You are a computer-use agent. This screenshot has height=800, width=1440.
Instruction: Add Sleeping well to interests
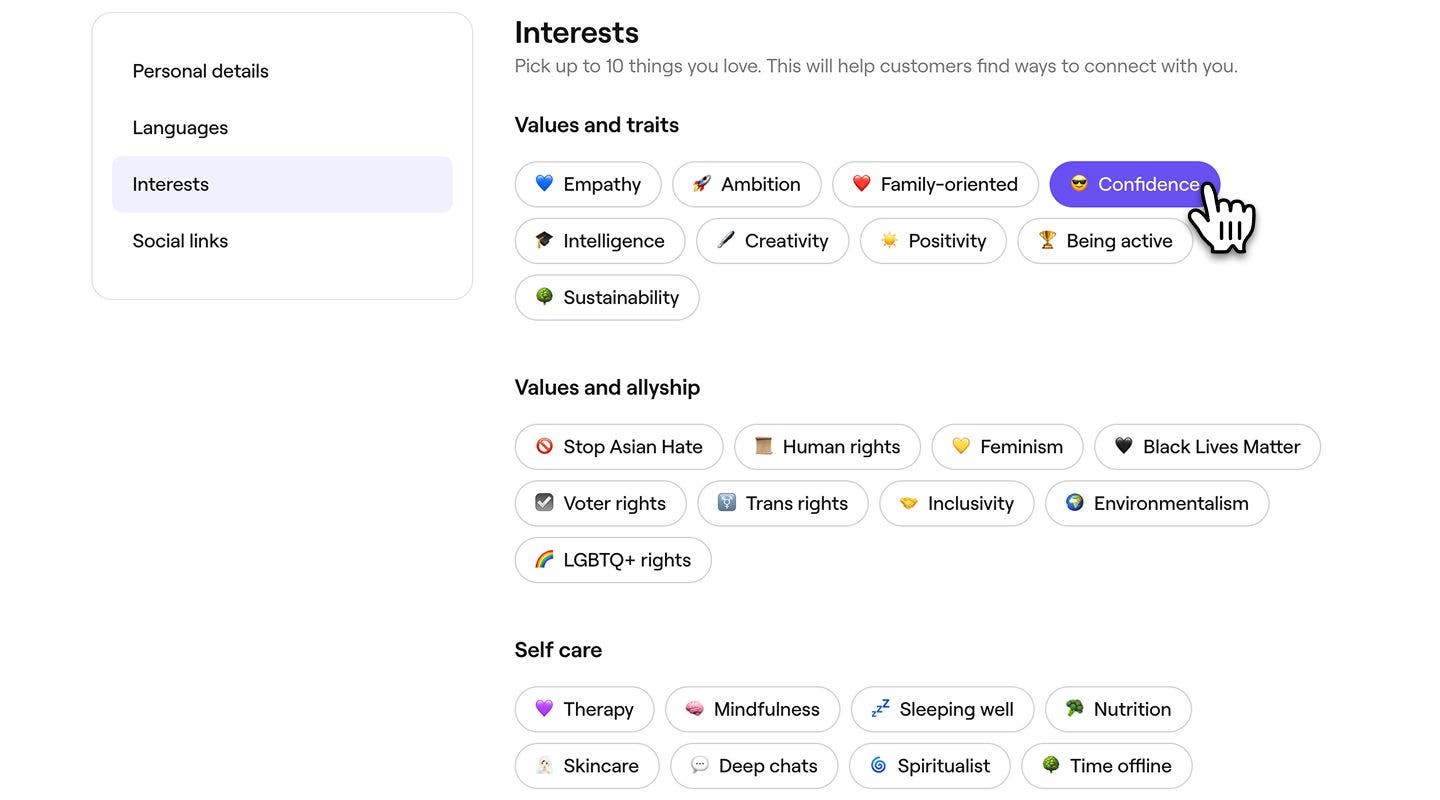942,709
